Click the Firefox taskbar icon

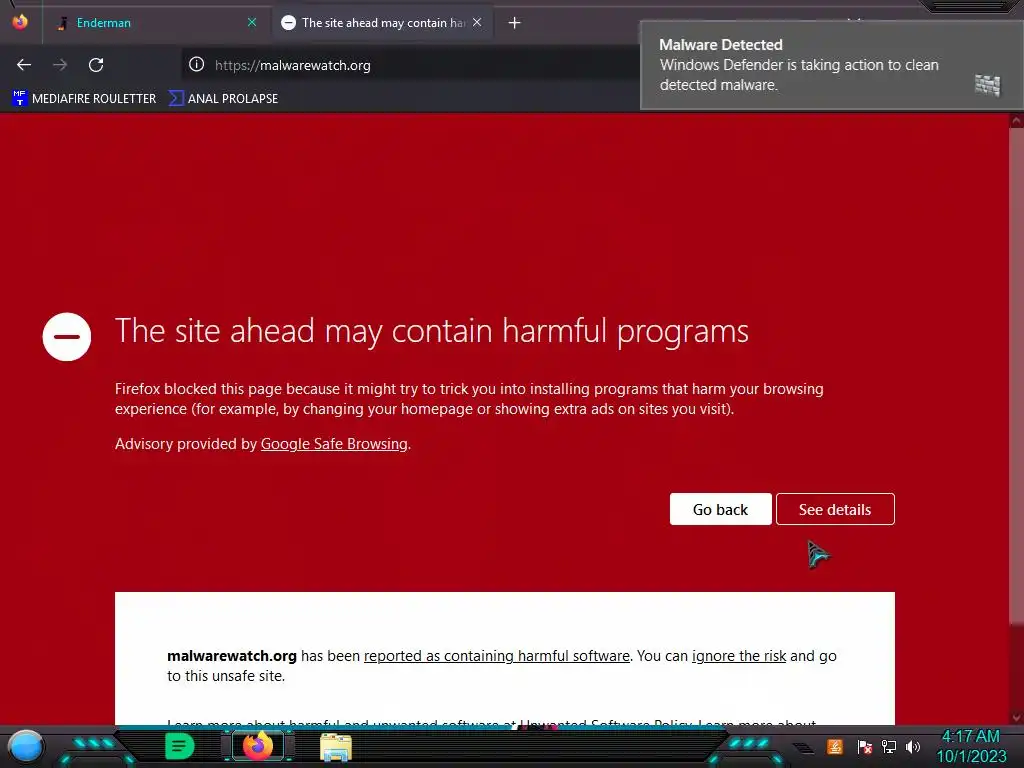point(257,746)
